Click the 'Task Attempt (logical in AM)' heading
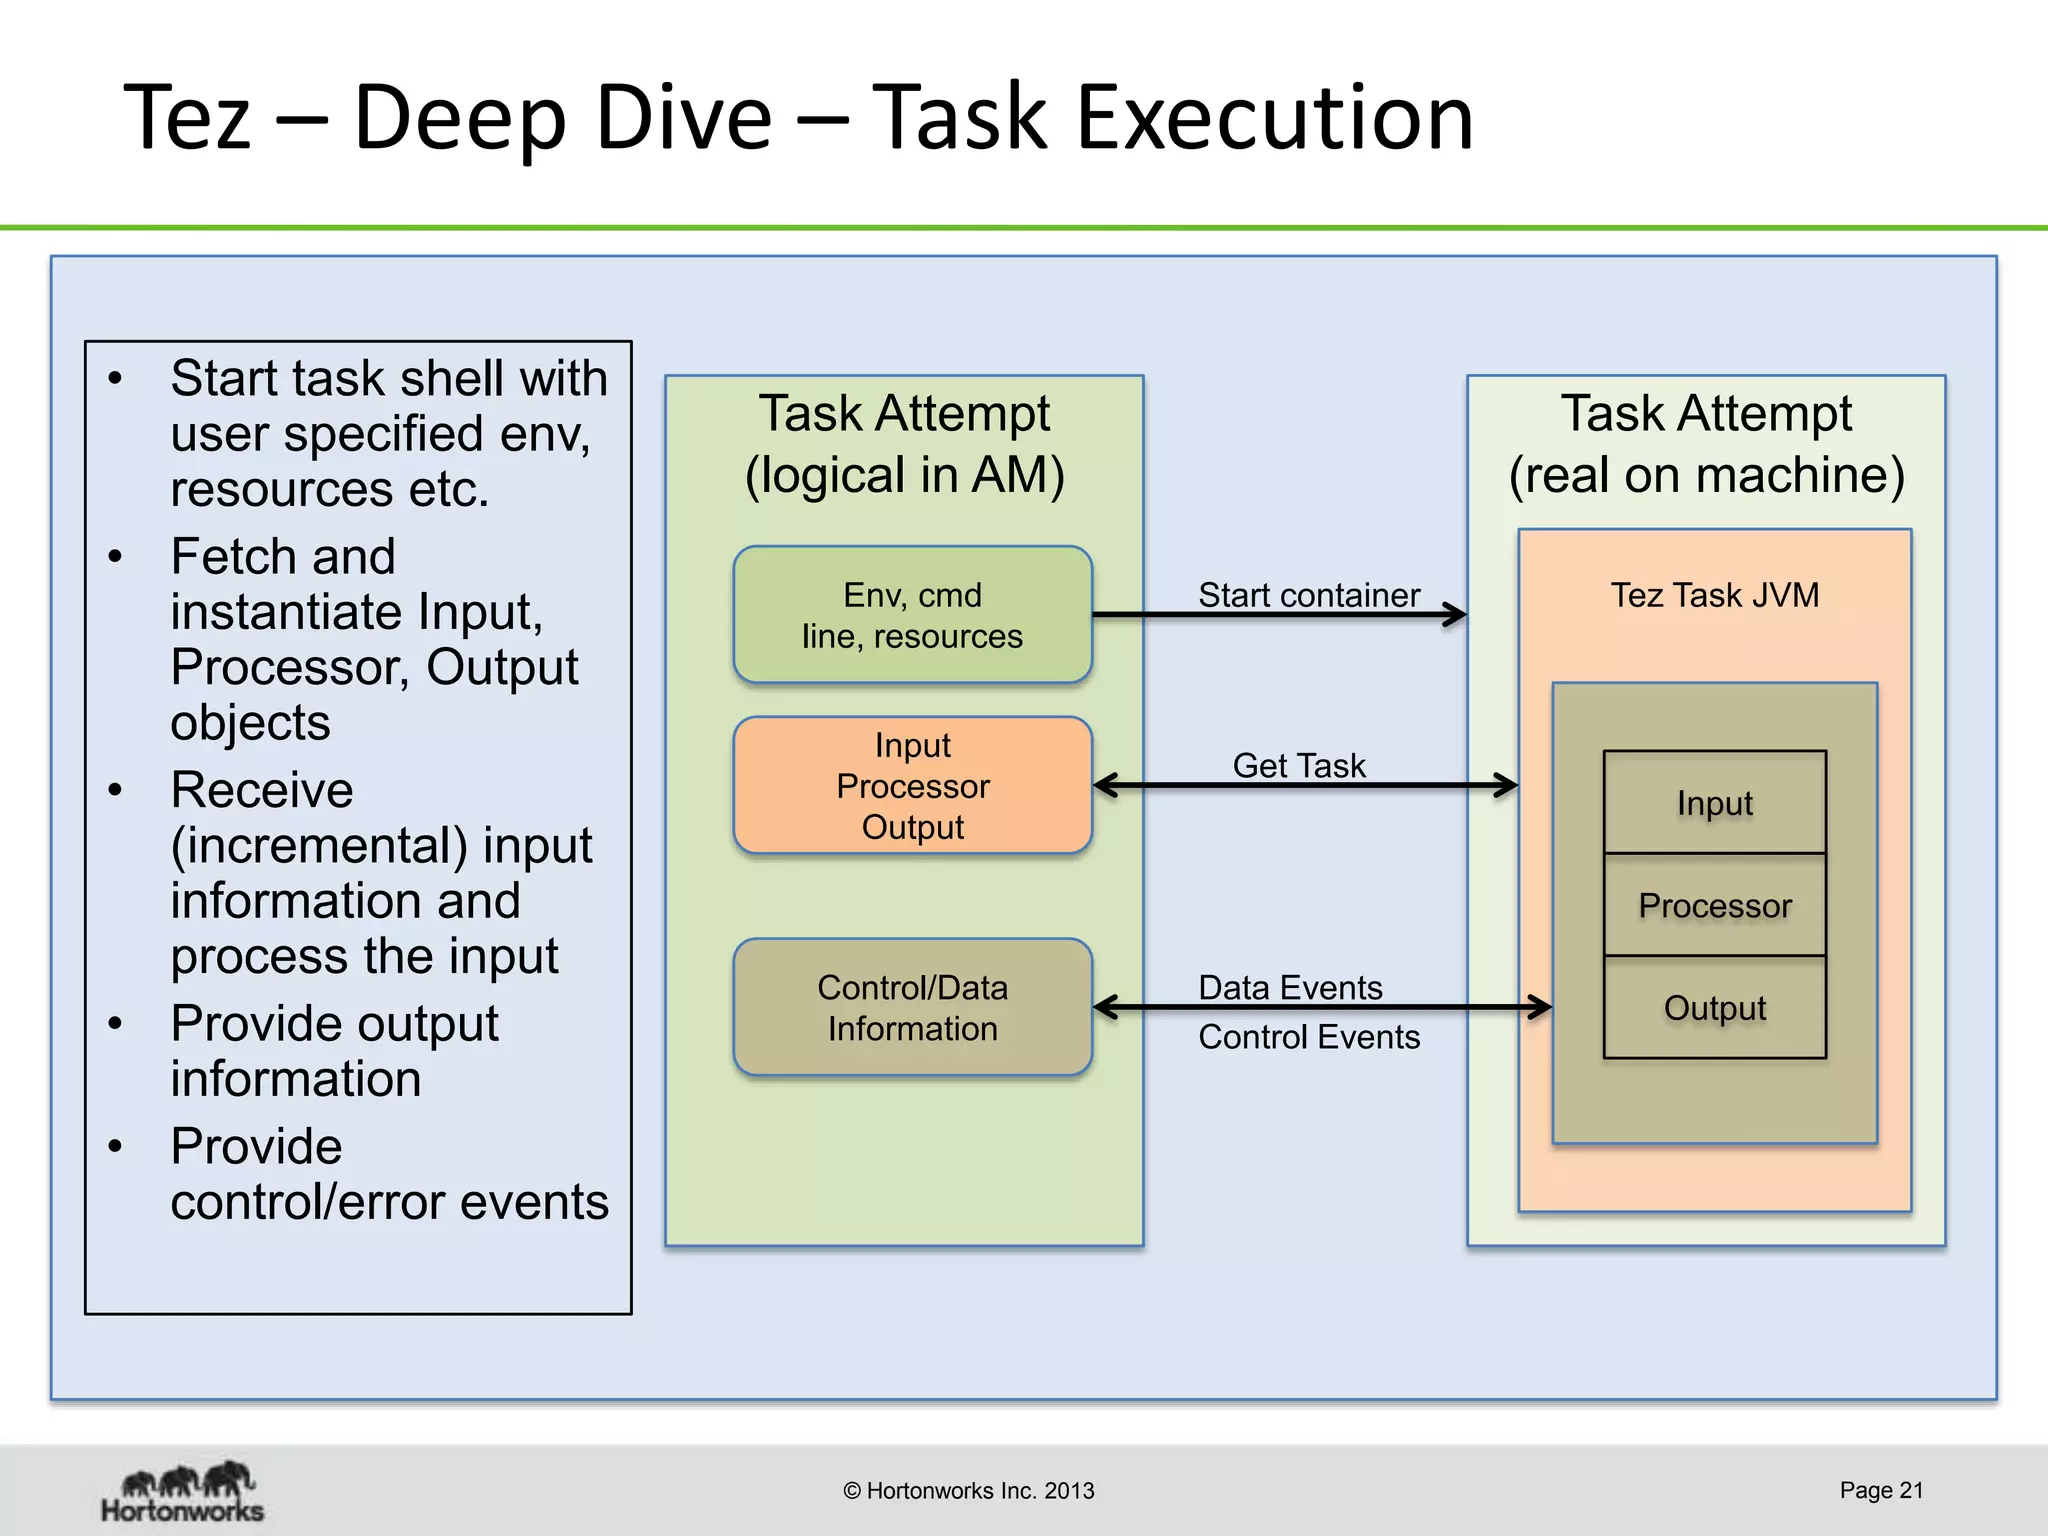 [x=904, y=444]
